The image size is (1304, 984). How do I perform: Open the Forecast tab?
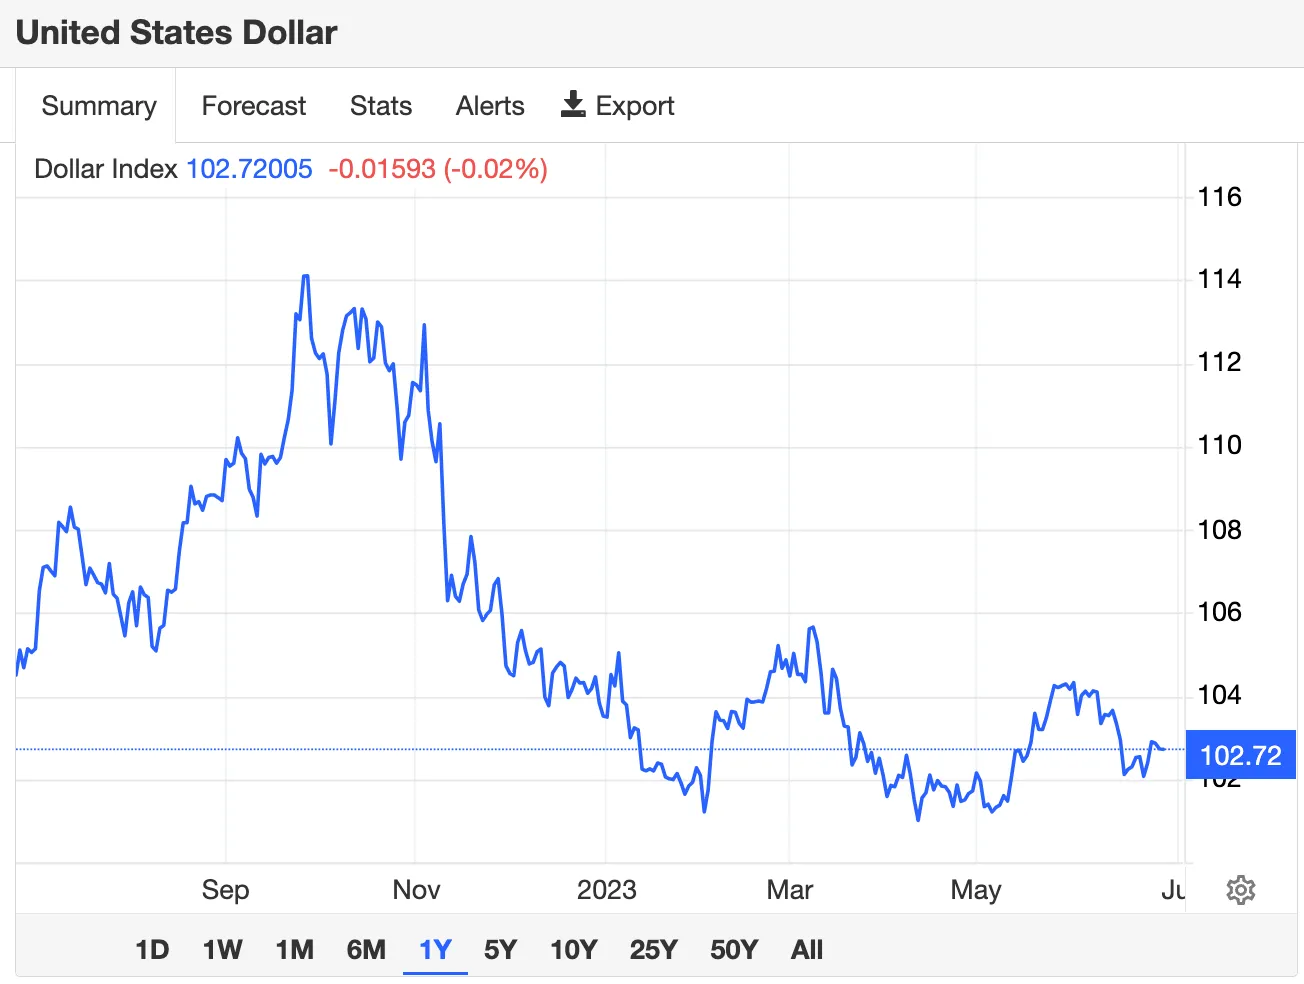(x=254, y=106)
